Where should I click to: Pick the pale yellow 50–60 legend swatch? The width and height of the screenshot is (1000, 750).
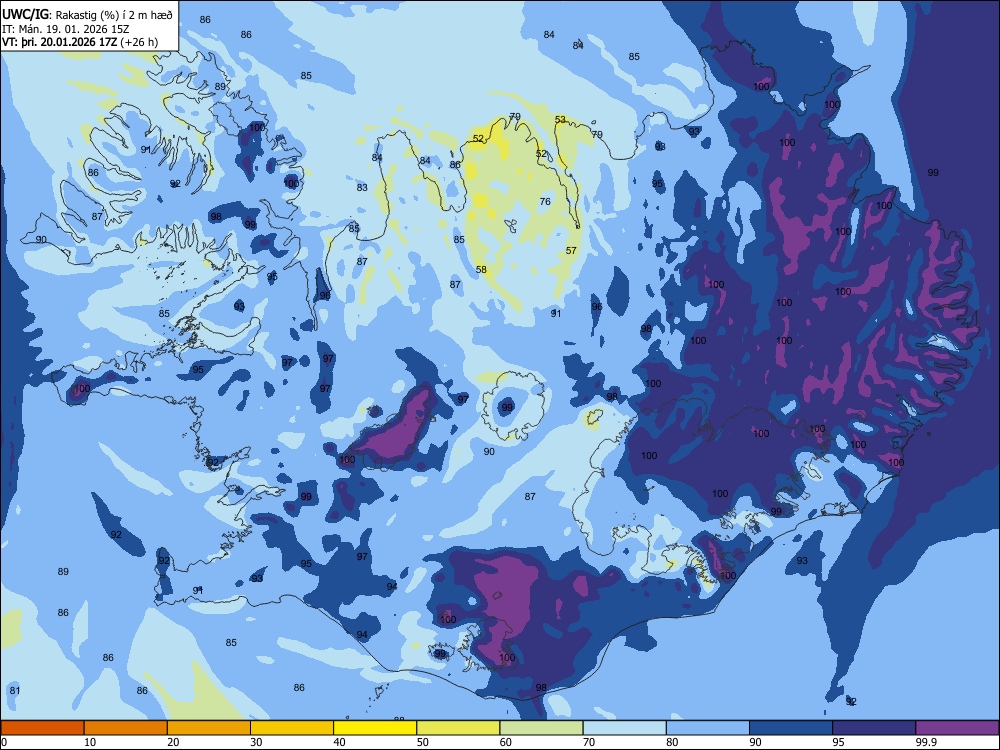point(459,728)
